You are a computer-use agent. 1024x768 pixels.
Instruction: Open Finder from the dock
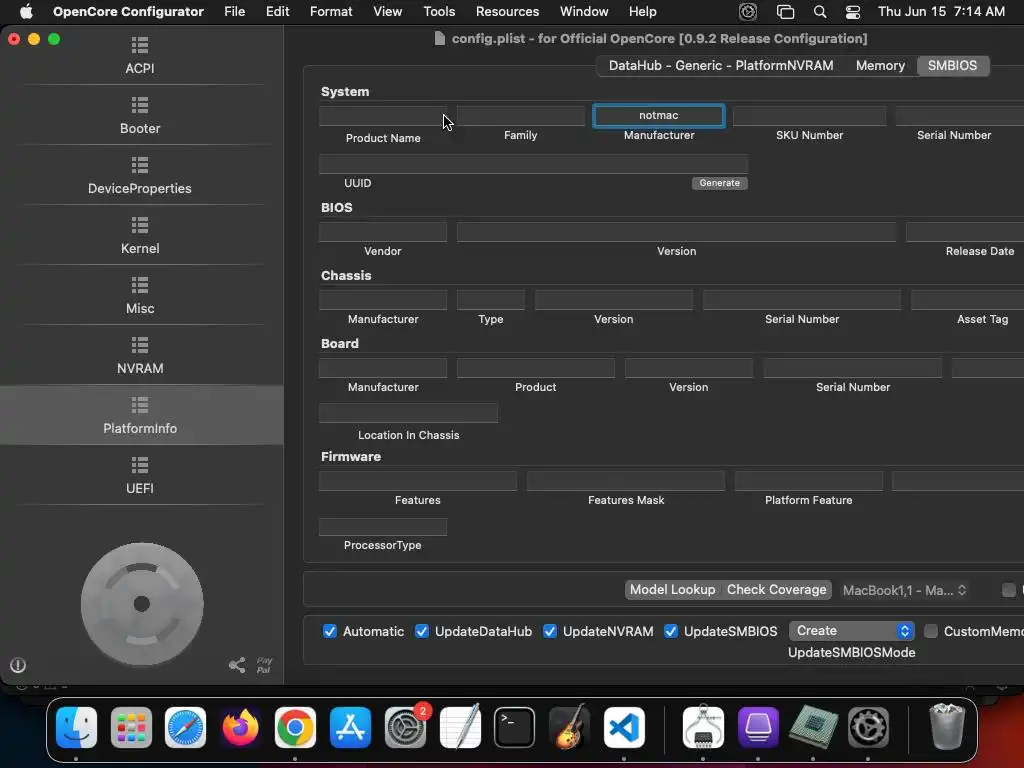(x=76, y=727)
